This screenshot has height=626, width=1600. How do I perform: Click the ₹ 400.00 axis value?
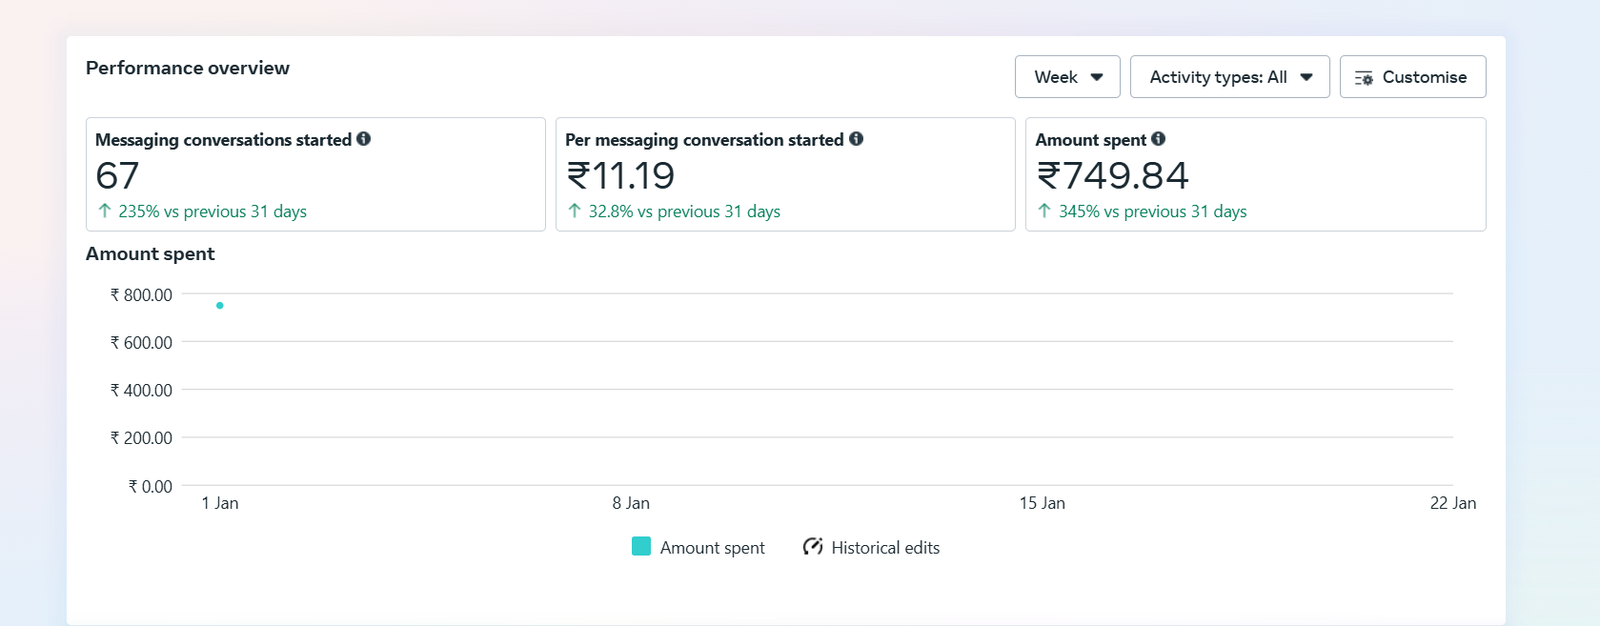pos(141,390)
